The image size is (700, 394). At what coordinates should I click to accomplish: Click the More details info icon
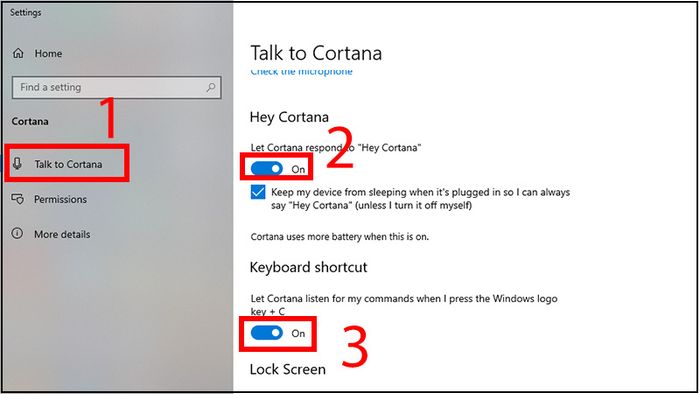17,233
